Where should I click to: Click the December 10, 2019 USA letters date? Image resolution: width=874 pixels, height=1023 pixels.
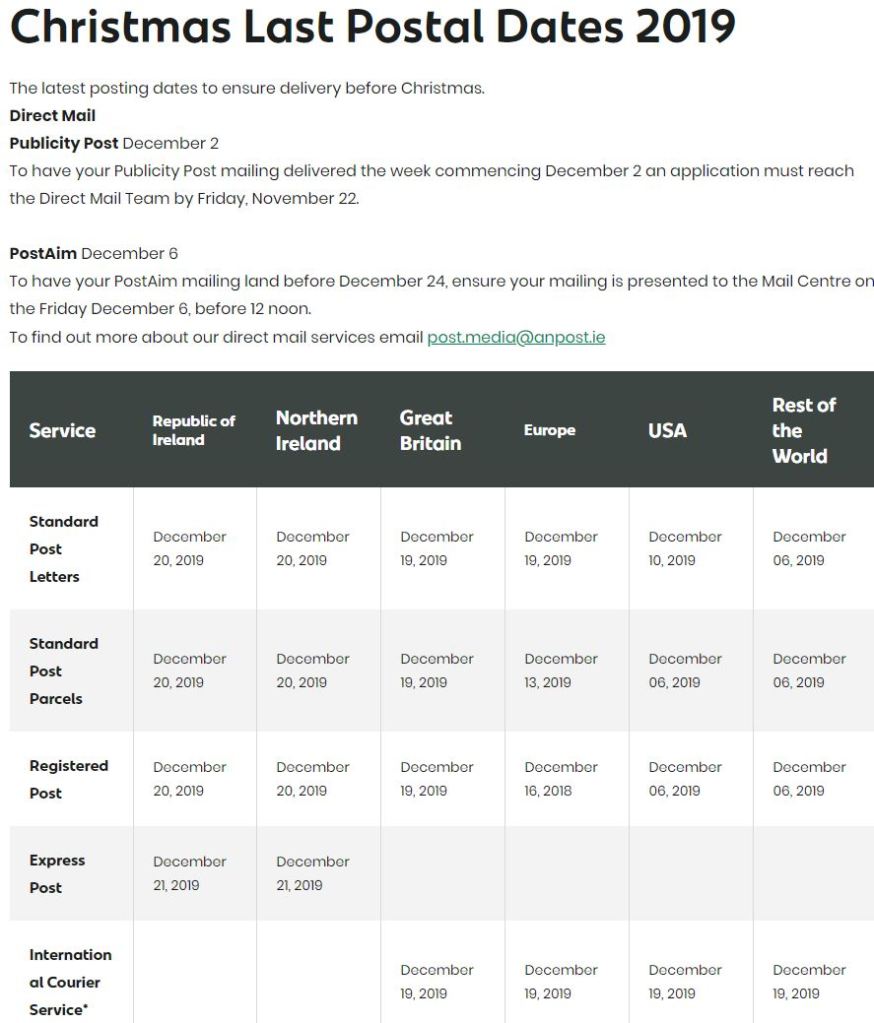(685, 549)
